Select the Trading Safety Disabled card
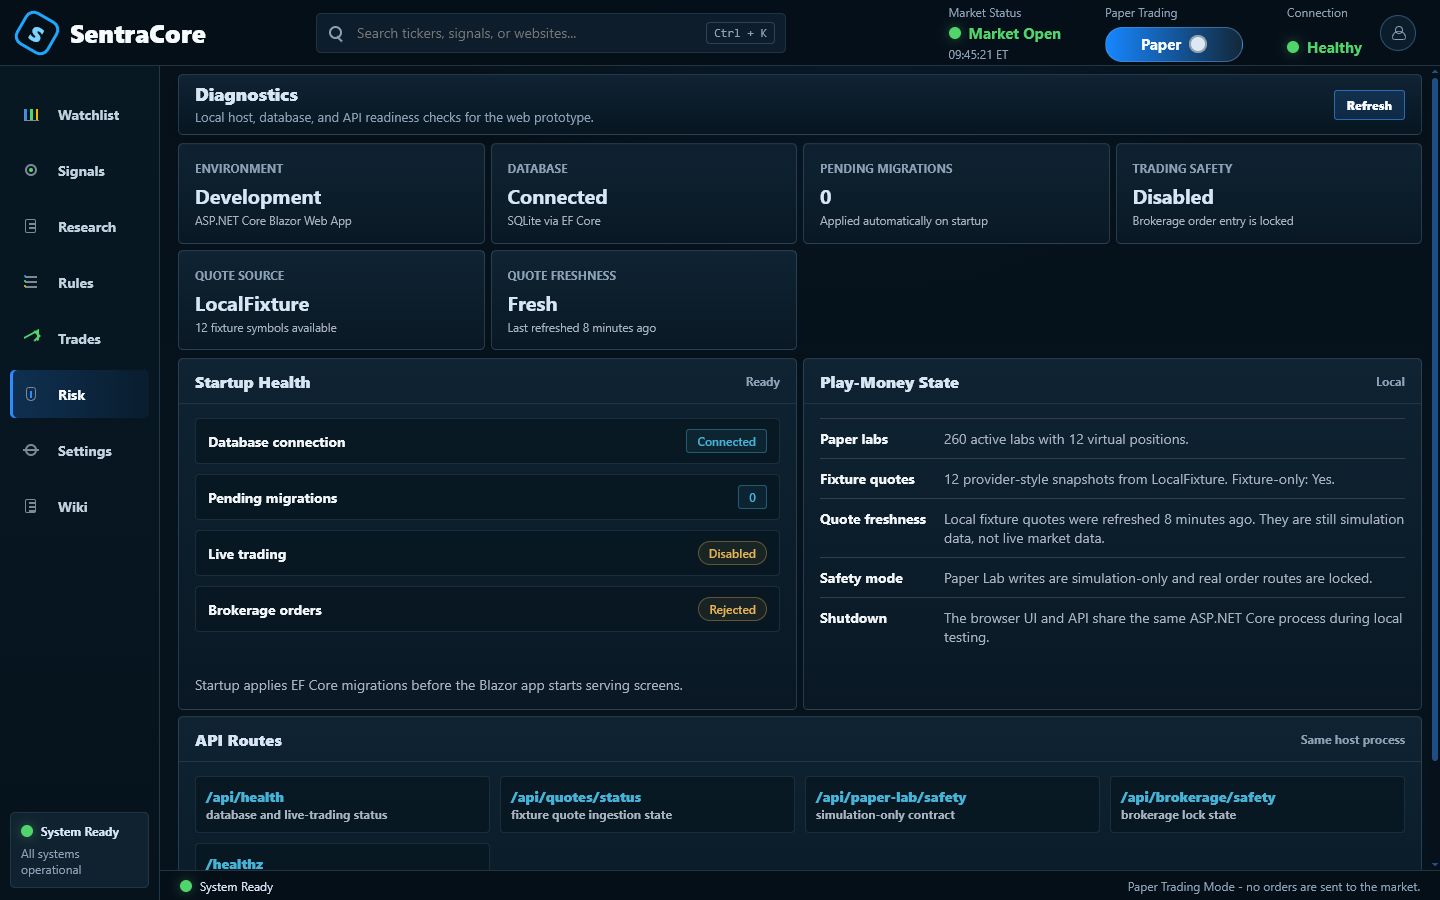This screenshot has width=1440, height=900. pos(1268,193)
